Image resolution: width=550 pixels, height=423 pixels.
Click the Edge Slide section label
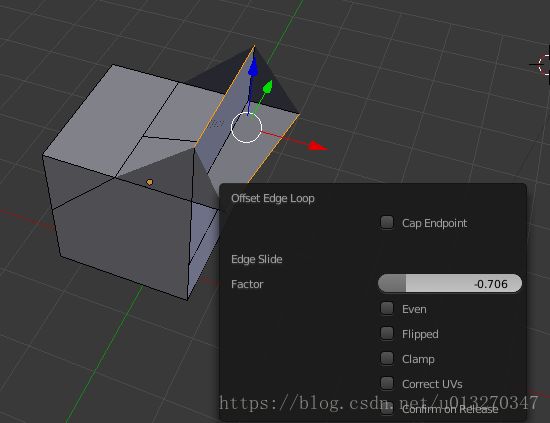pos(257,259)
